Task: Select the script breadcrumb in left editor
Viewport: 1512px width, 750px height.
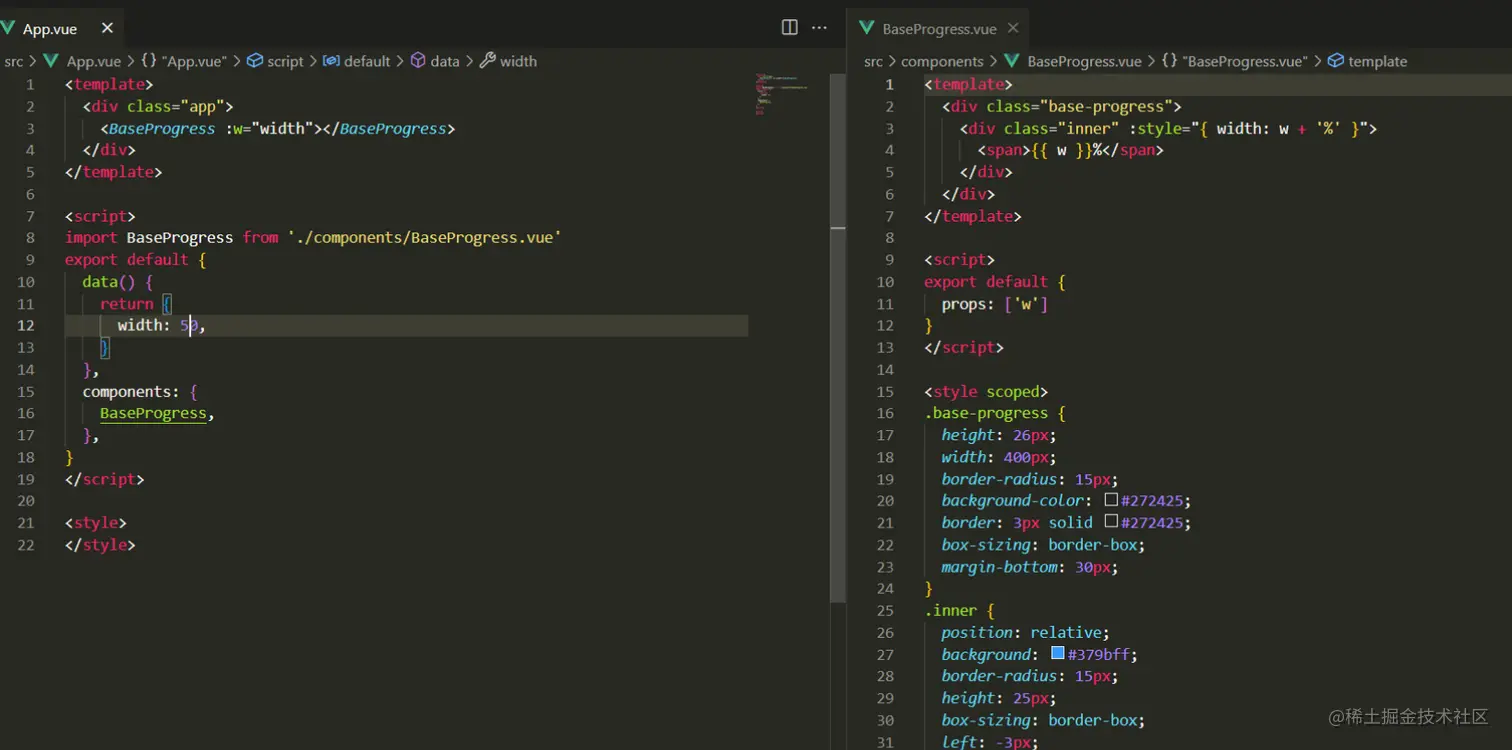Action: pos(285,61)
